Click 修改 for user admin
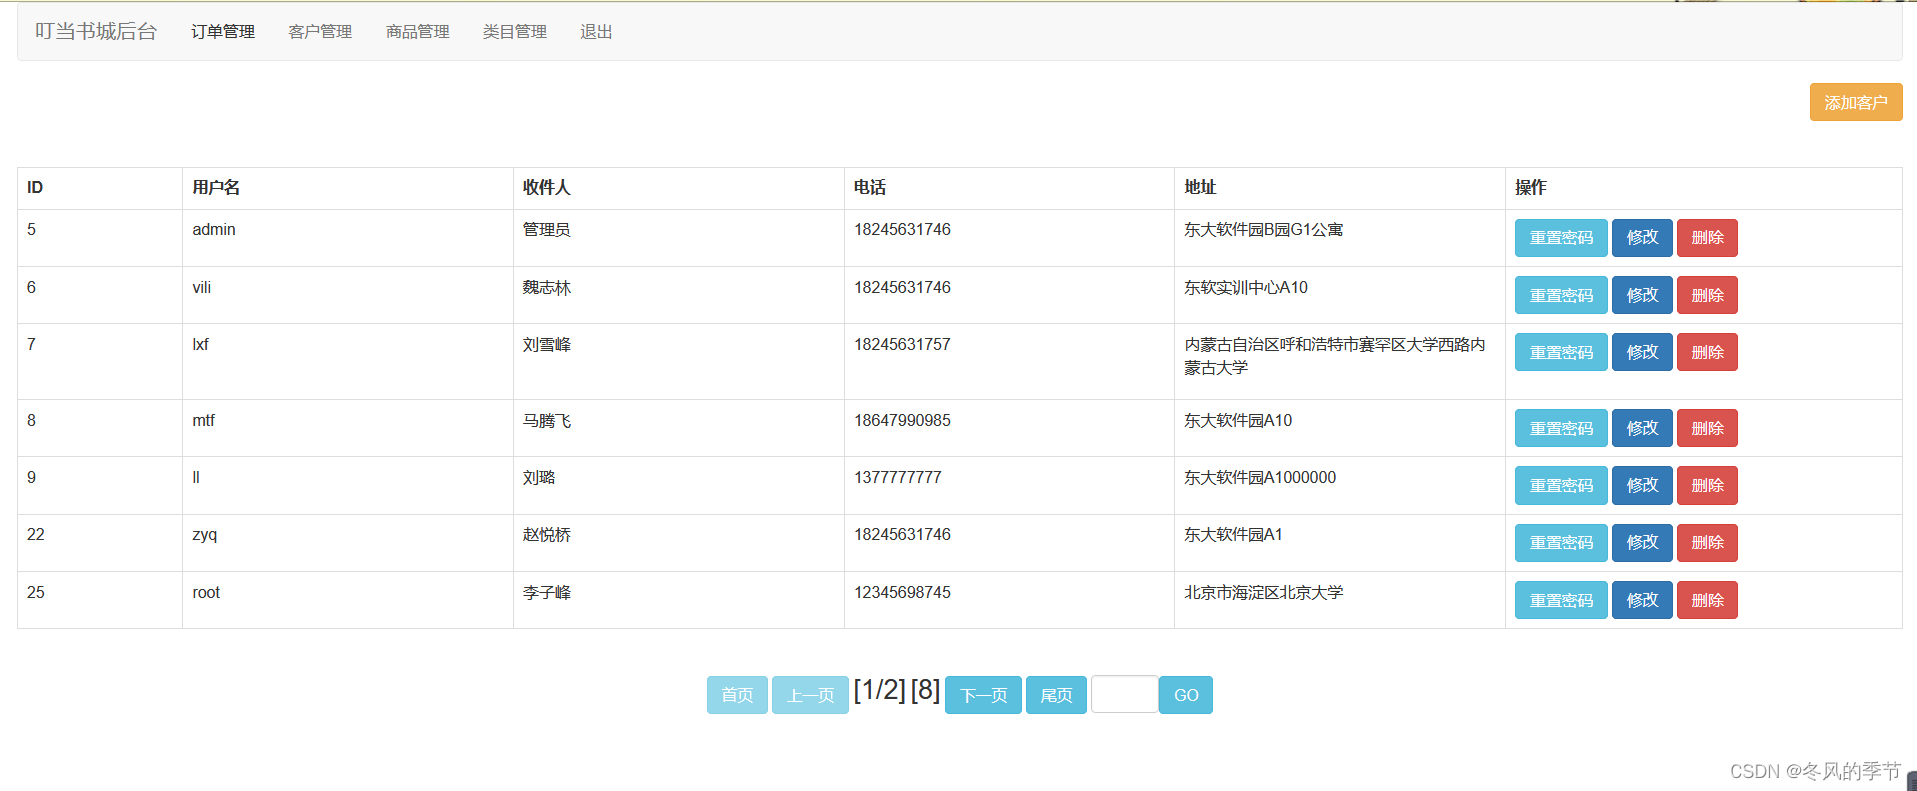This screenshot has width=1917, height=791. coord(1642,238)
